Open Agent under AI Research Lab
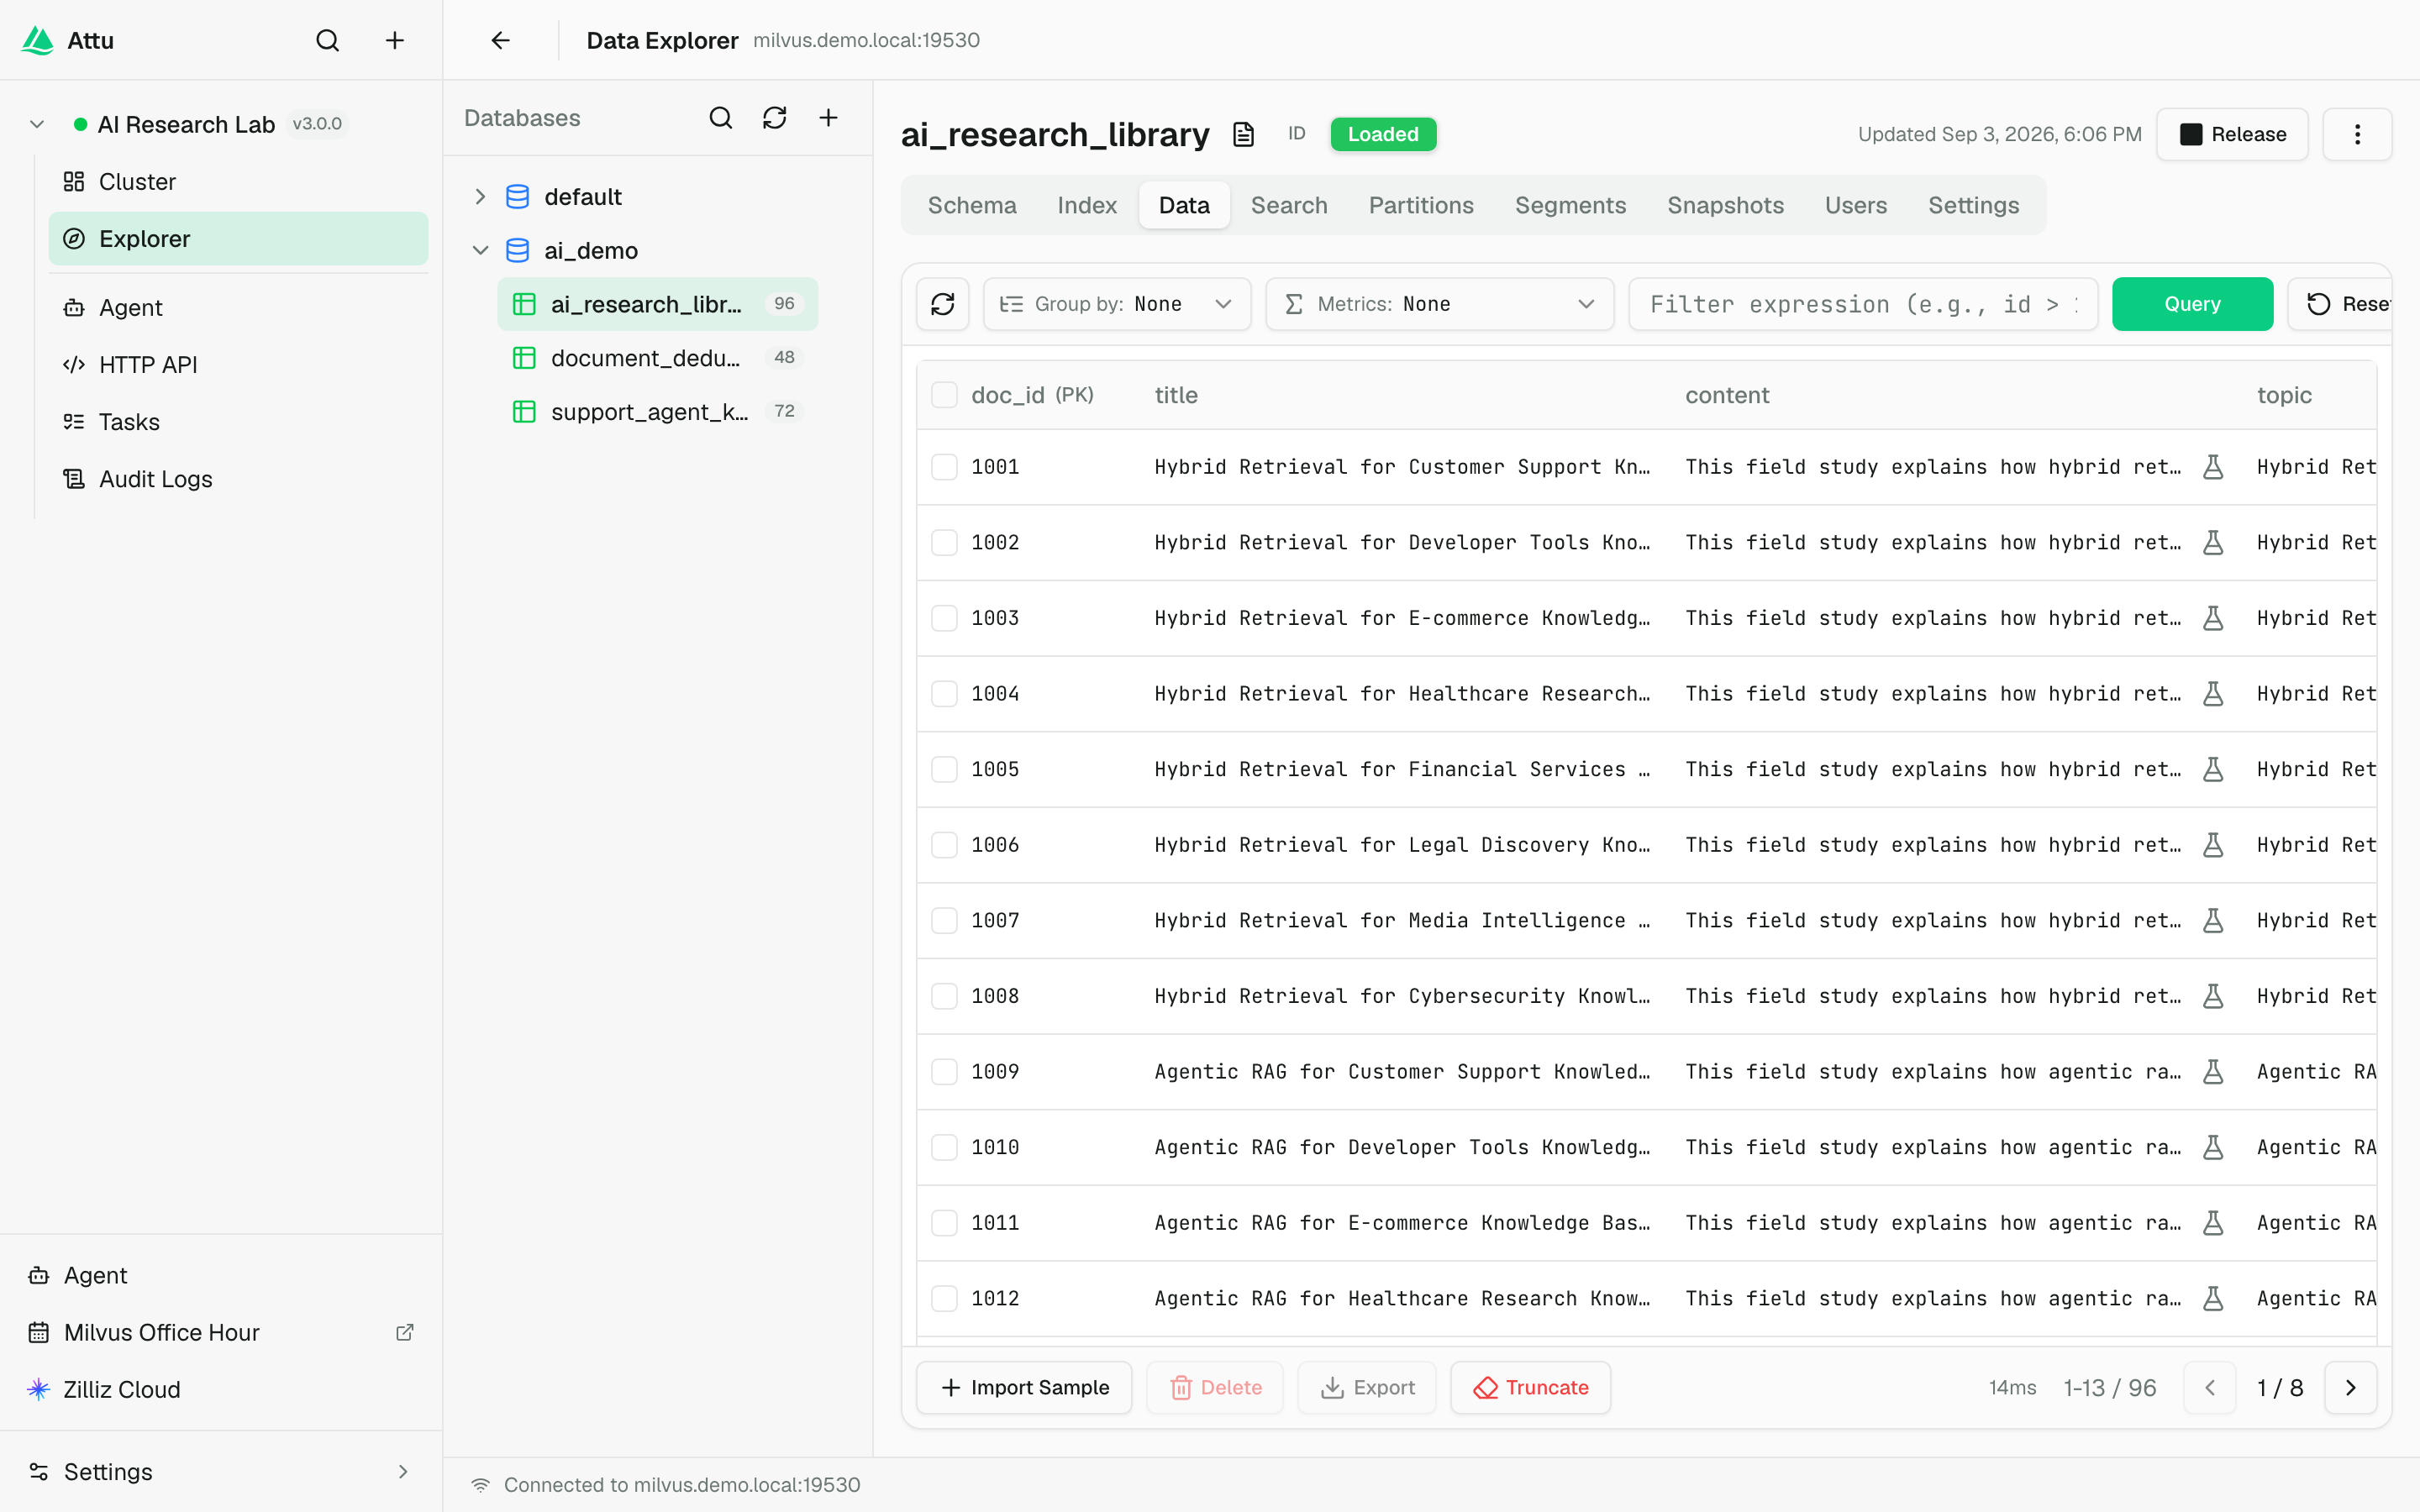This screenshot has width=2420, height=1512. coord(238,308)
